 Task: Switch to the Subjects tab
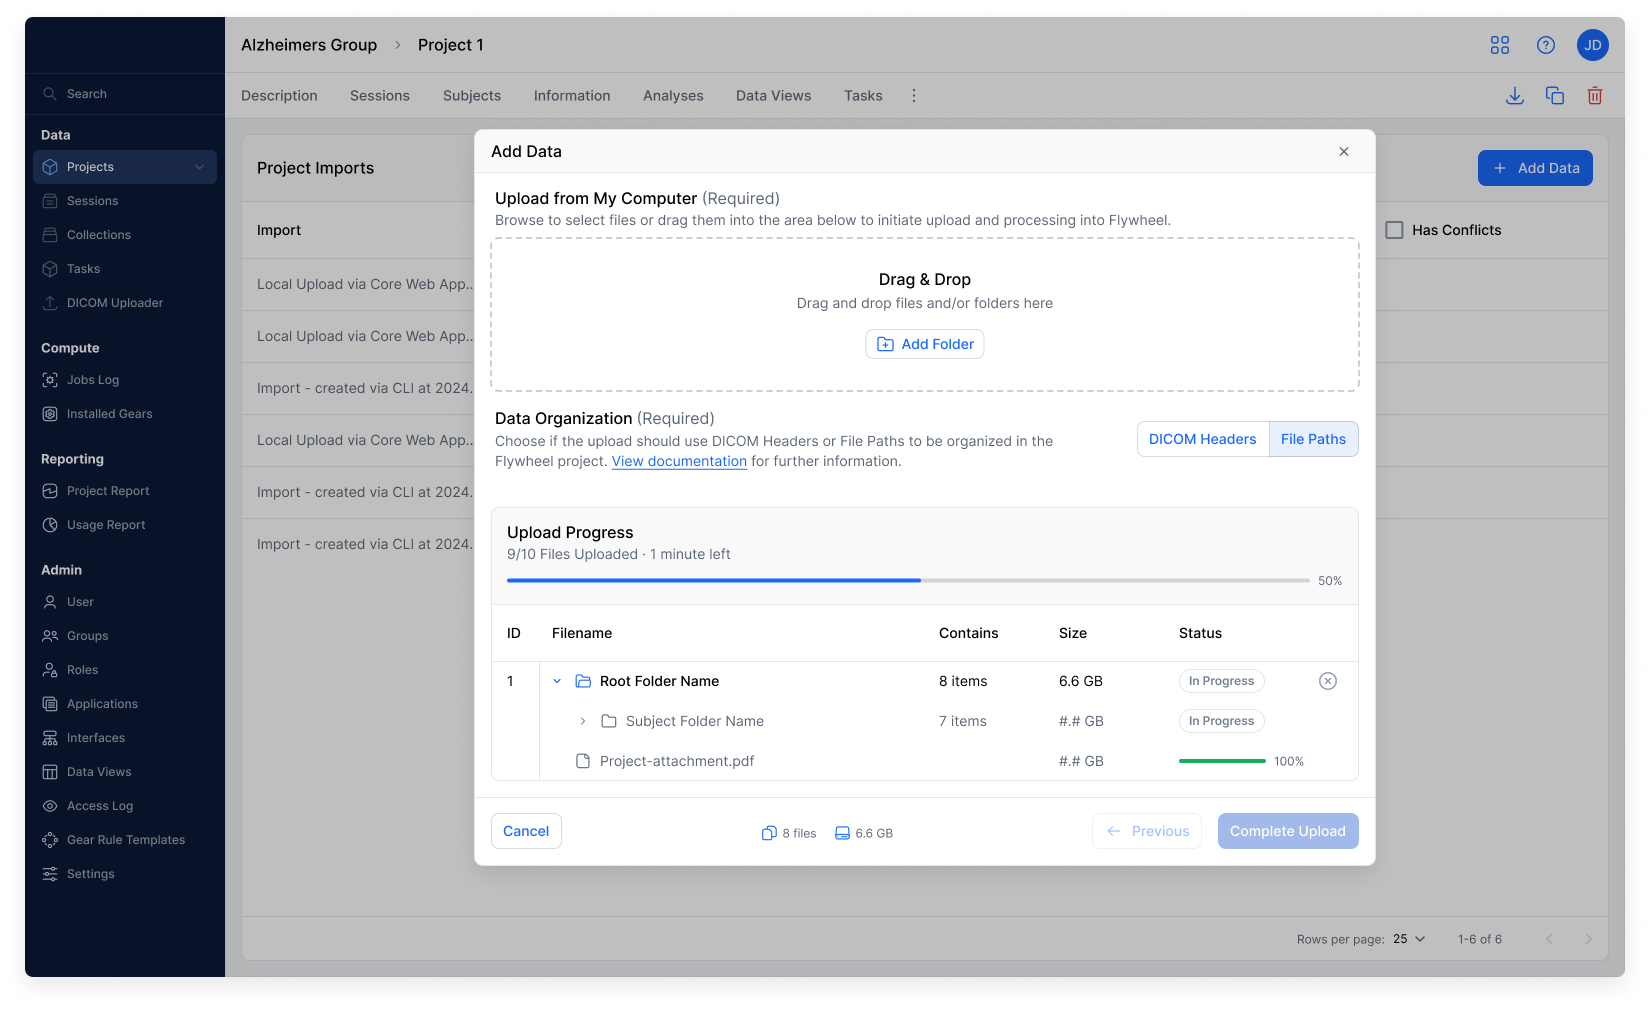click(x=472, y=96)
